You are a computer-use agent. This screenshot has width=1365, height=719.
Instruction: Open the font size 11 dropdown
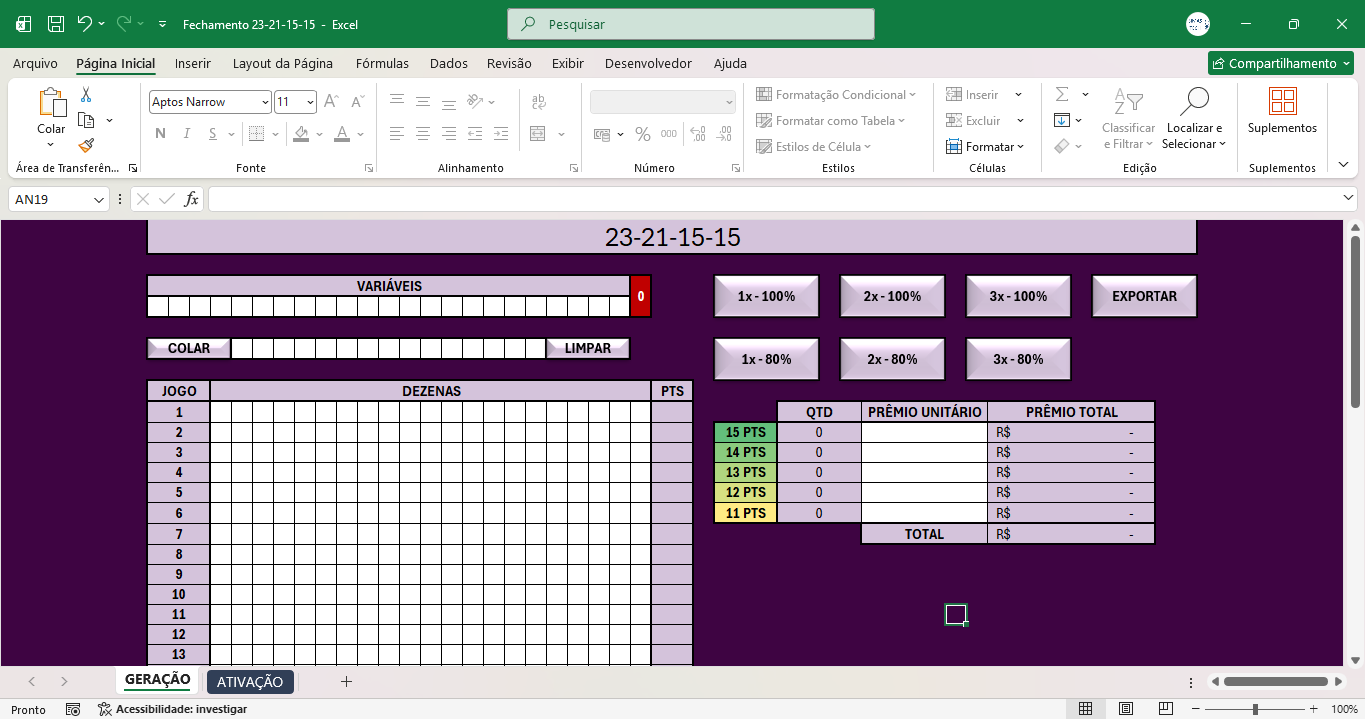point(311,102)
